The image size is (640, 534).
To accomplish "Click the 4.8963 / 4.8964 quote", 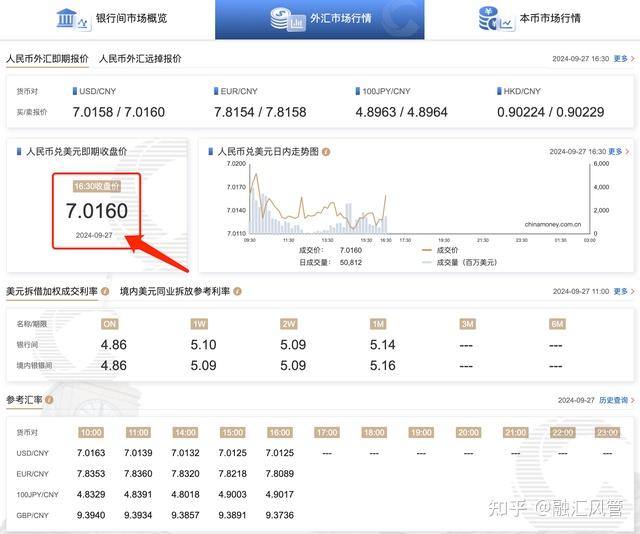I will pyautogui.click(x=402, y=112).
